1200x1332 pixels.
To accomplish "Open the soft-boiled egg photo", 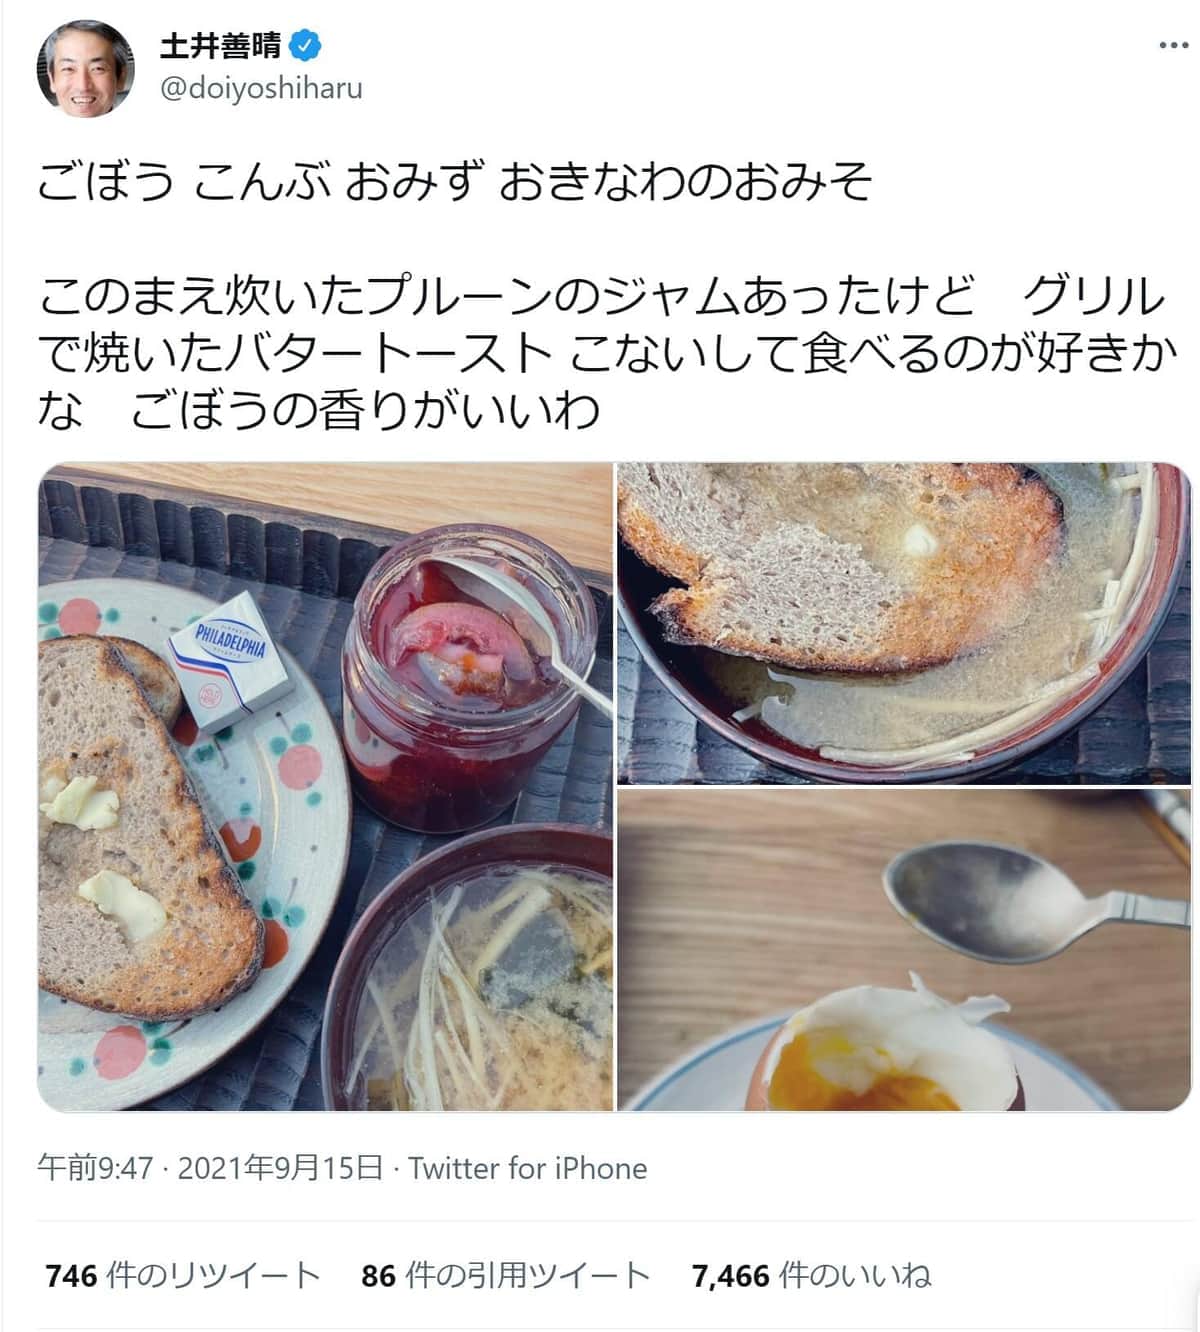I will click(x=904, y=950).
